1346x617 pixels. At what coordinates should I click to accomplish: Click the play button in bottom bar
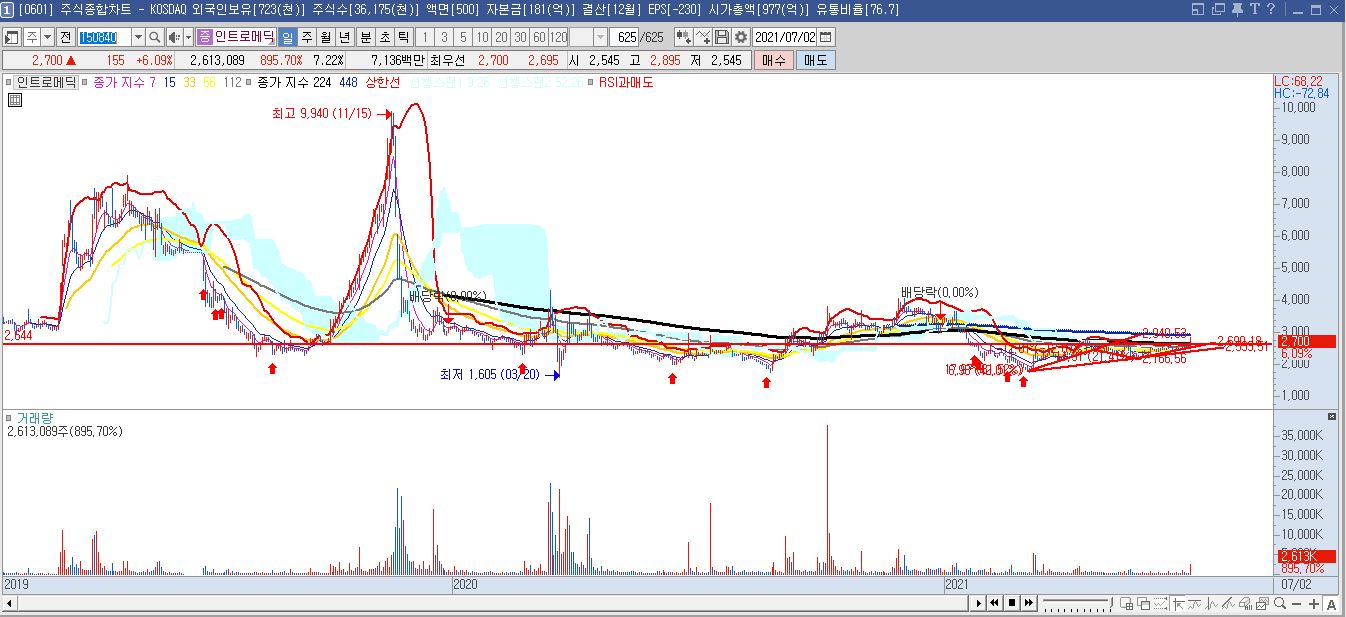(979, 603)
